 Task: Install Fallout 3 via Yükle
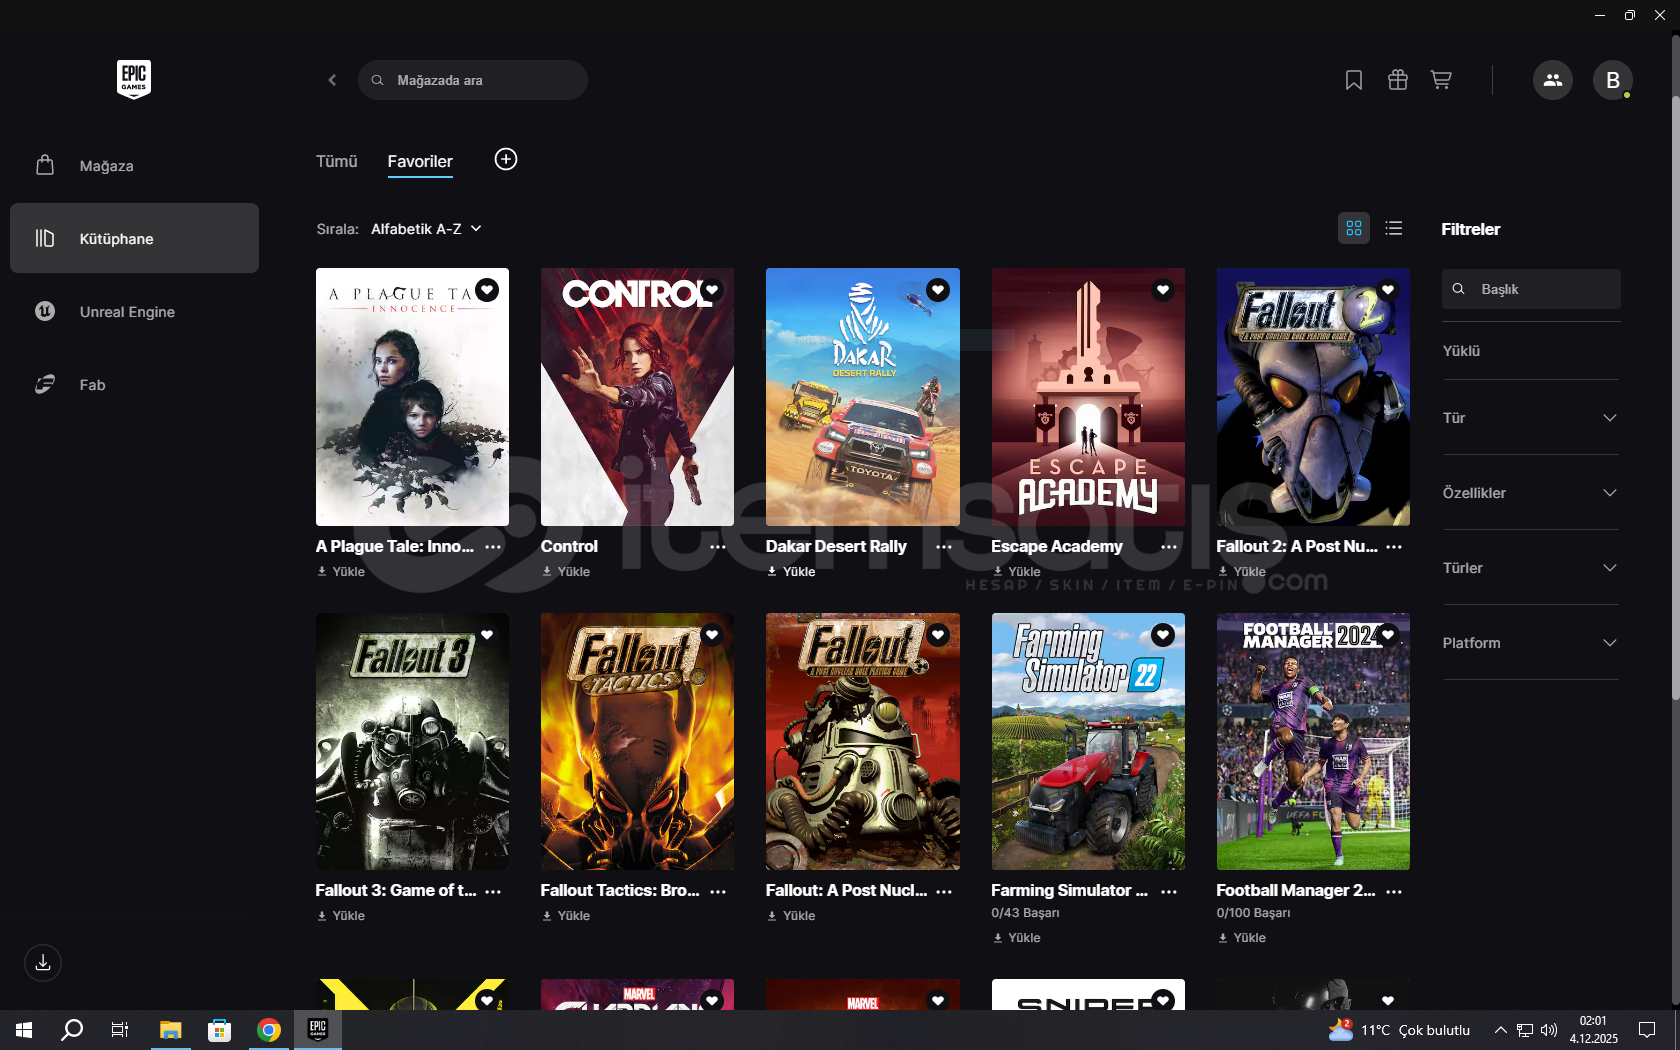pyautogui.click(x=341, y=916)
